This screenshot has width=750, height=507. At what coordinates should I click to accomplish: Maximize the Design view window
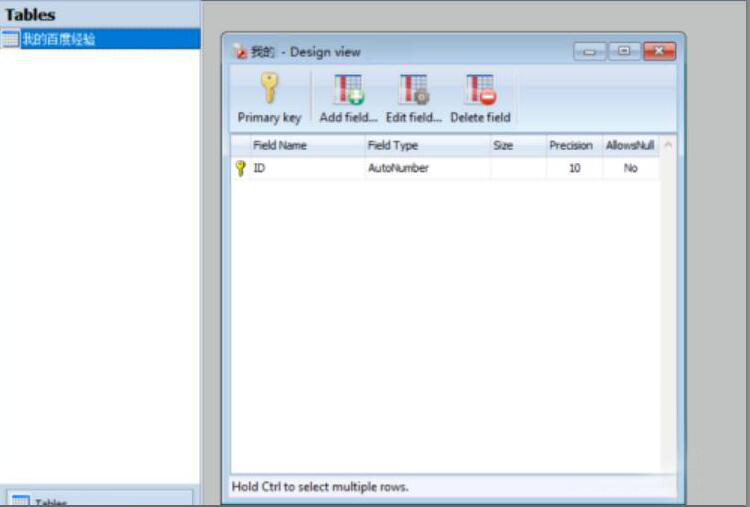click(x=624, y=51)
